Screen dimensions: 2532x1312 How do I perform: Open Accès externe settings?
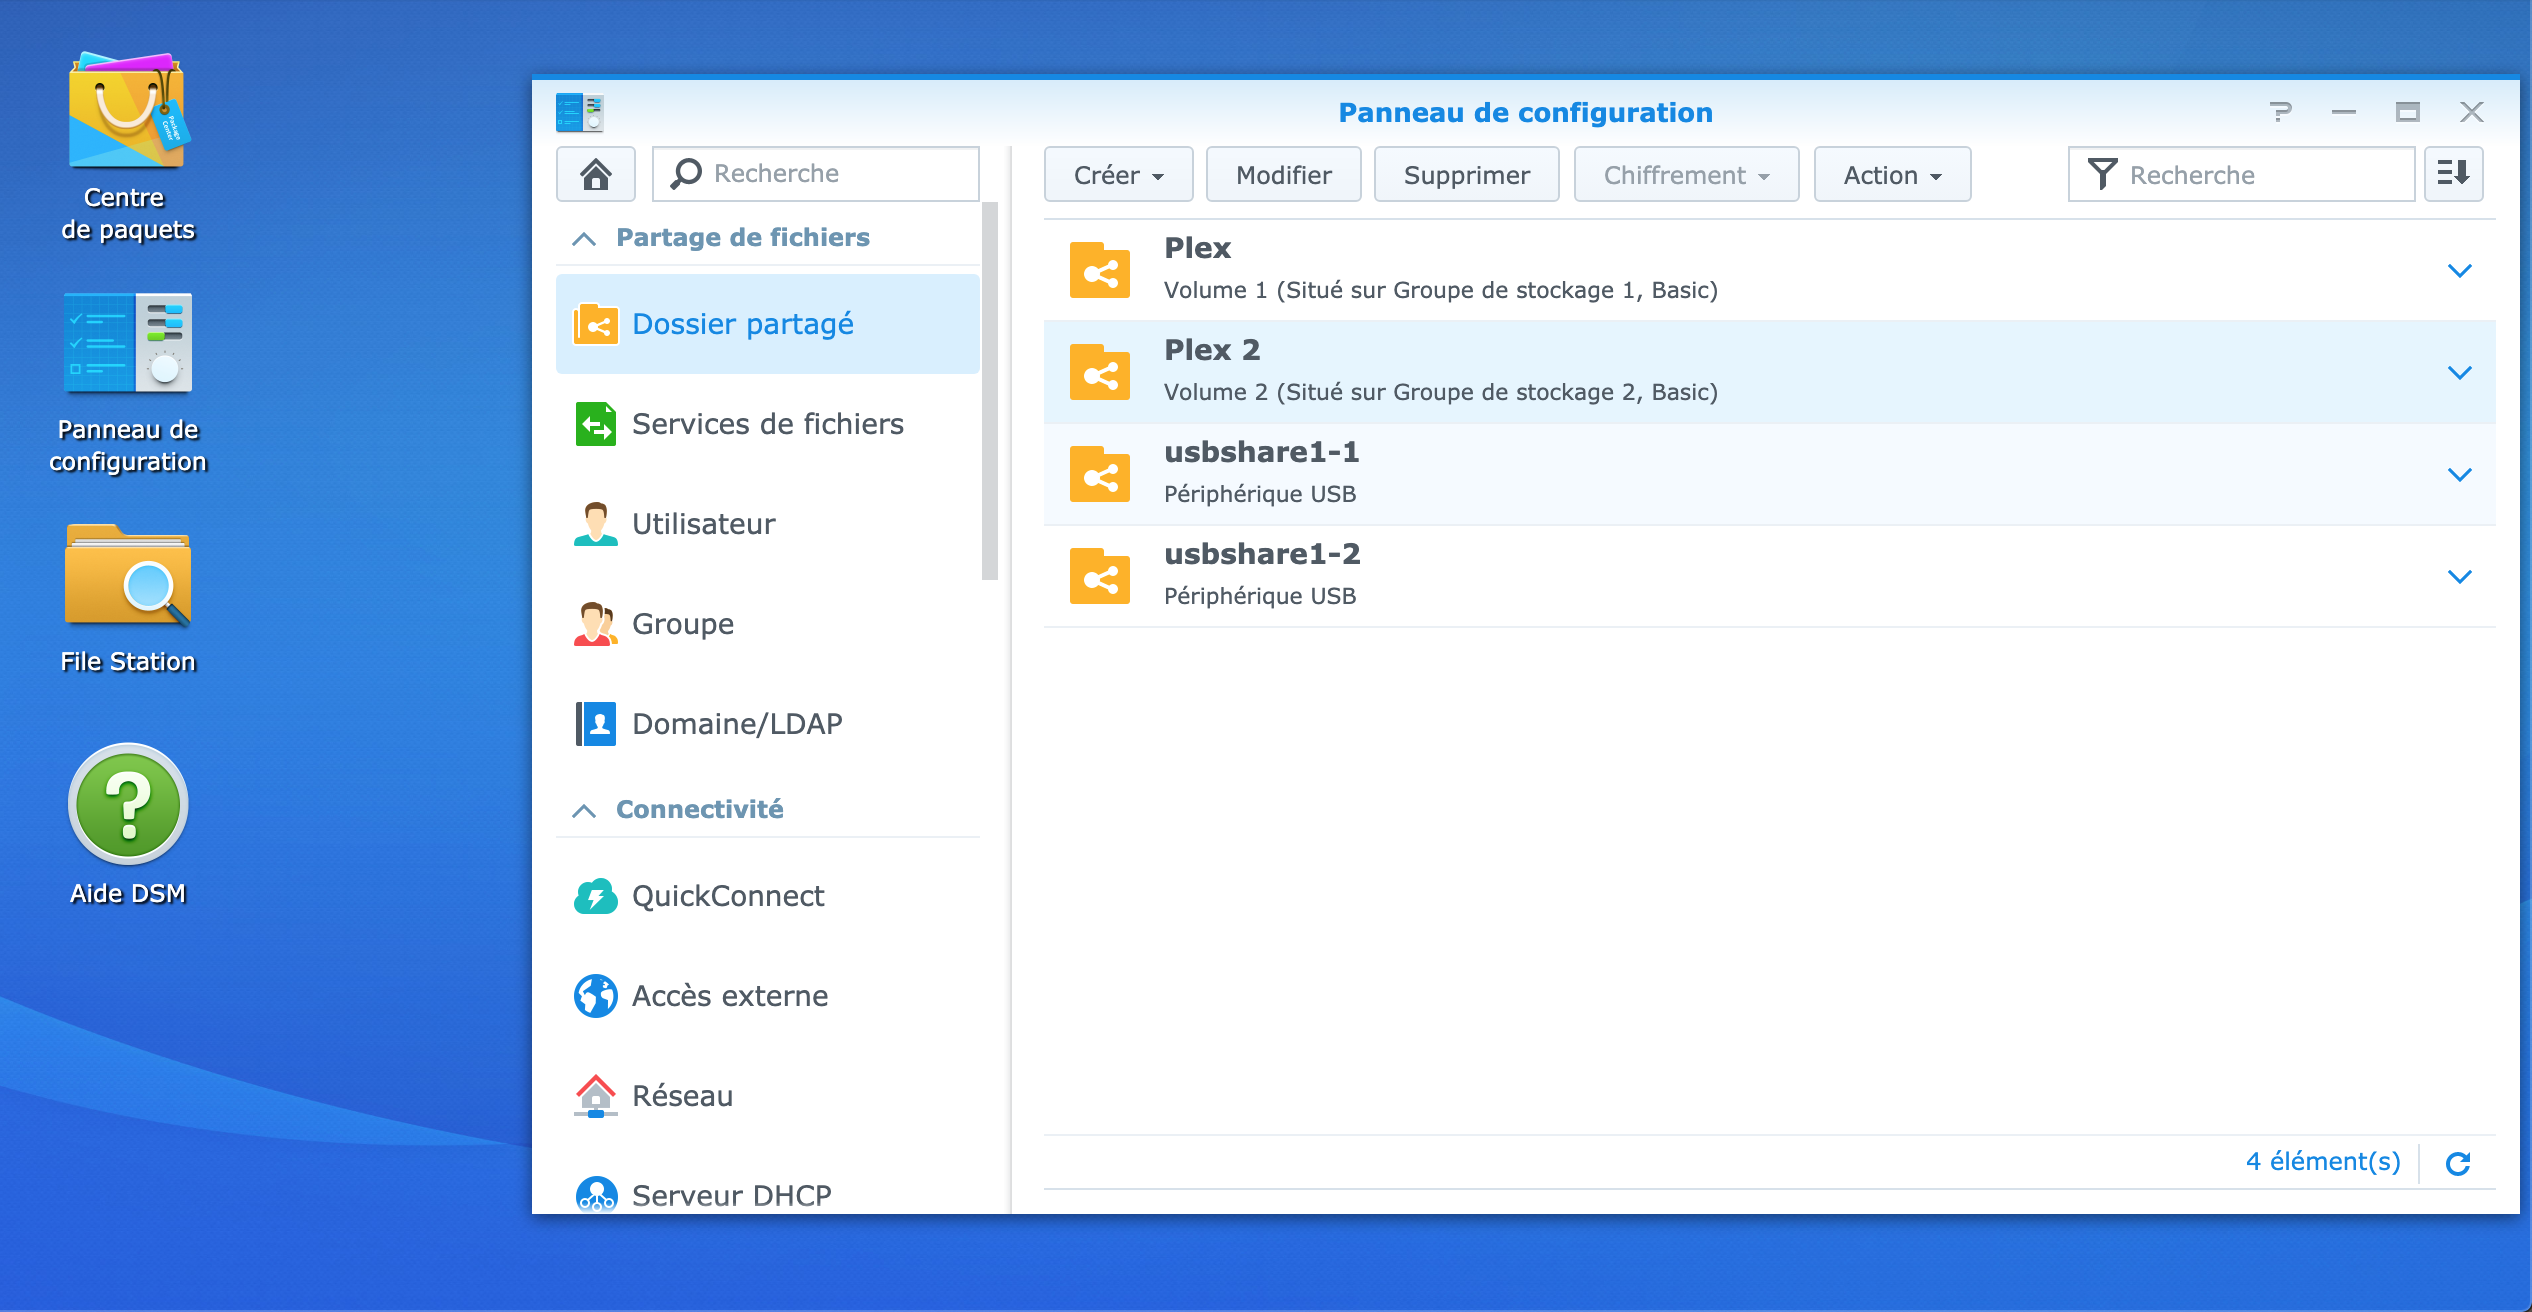pos(730,996)
